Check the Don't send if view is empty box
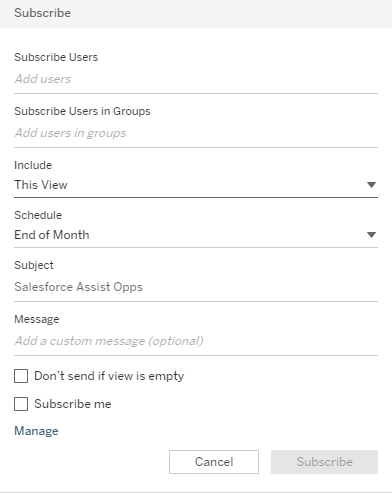The width and height of the screenshot is (392, 493). point(21,376)
